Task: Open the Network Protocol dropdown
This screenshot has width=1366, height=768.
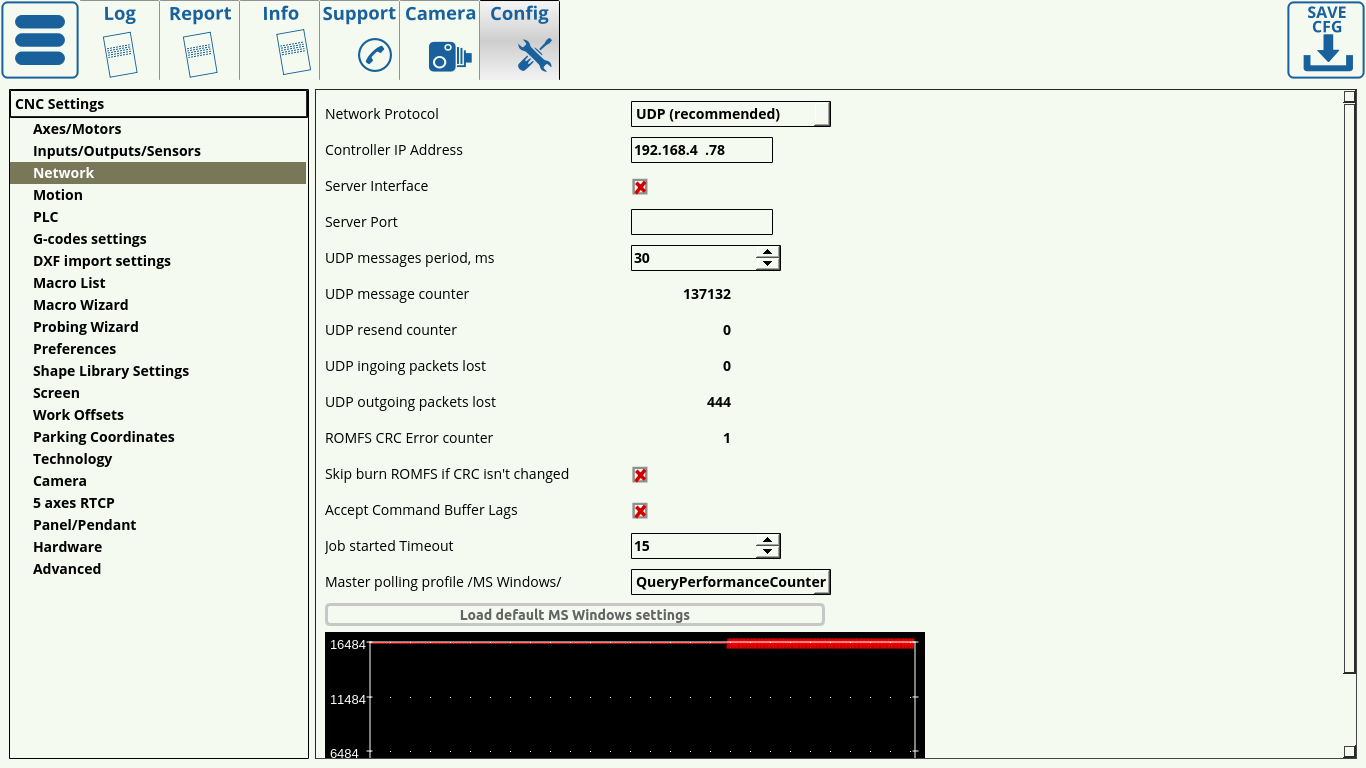Action: [730, 114]
